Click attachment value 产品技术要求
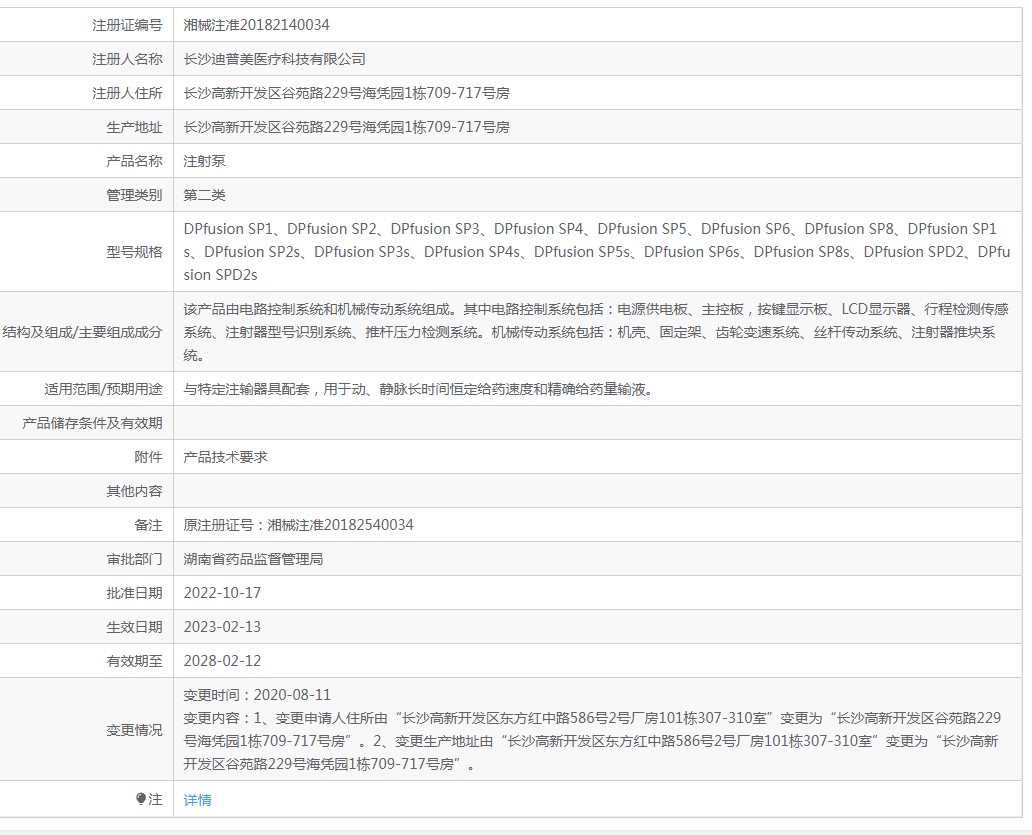This screenshot has height=835, width=1032. pos(225,457)
